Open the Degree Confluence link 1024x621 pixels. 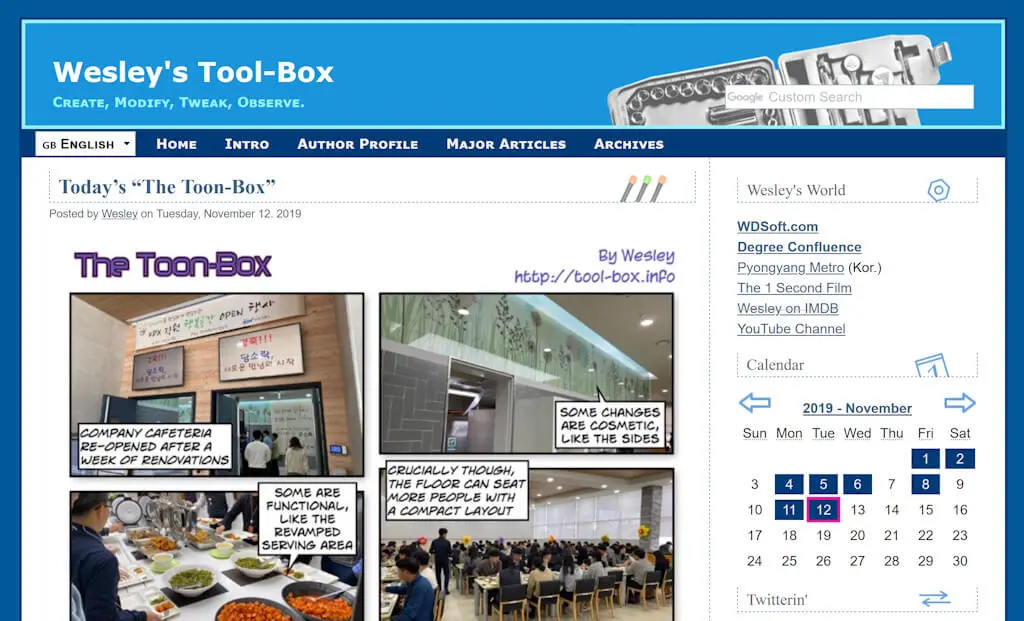(799, 247)
